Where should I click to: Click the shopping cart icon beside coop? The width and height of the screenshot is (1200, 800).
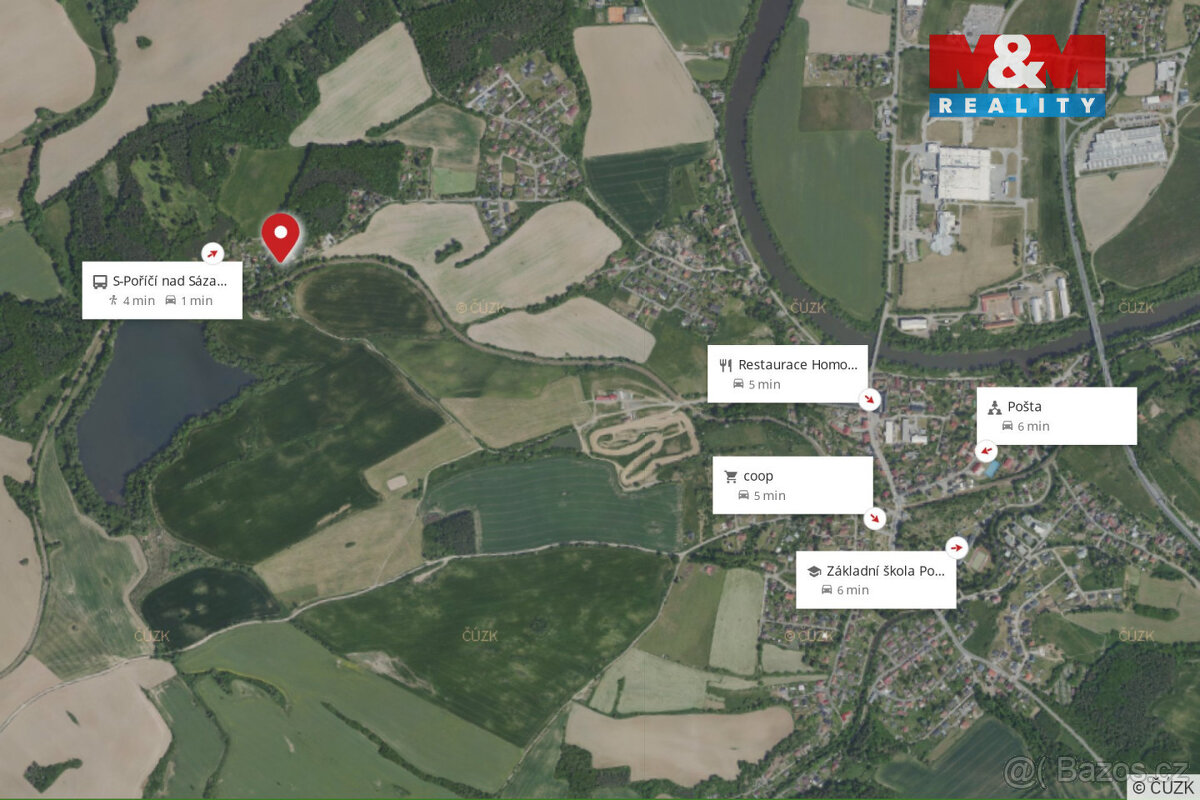(x=730, y=476)
